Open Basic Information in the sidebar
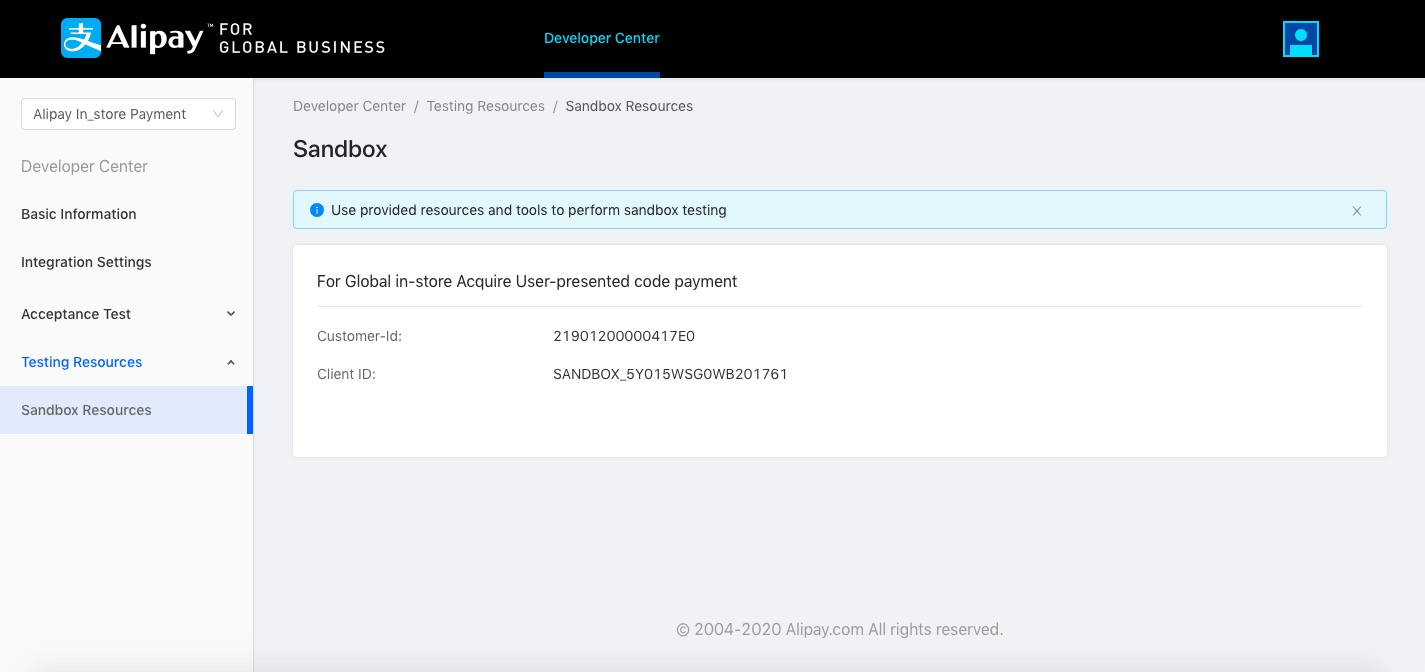This screenshot has height=672, width=1425. tap(79, 214)
